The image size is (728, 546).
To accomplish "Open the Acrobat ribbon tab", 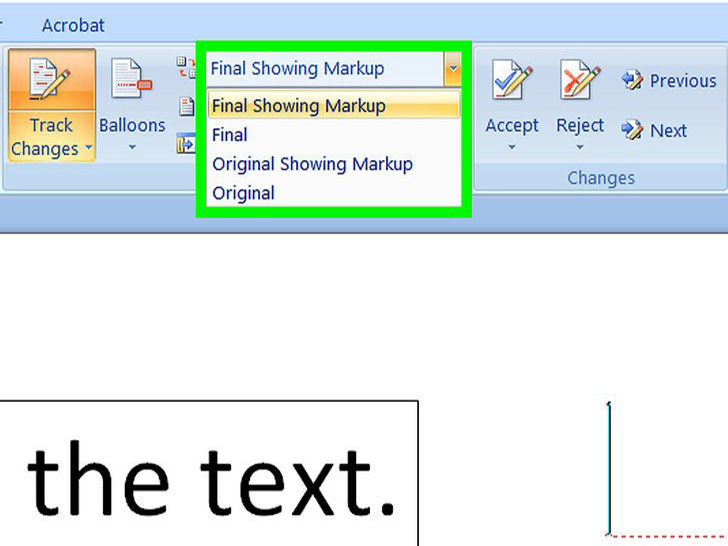I will (x=73, y=26).
